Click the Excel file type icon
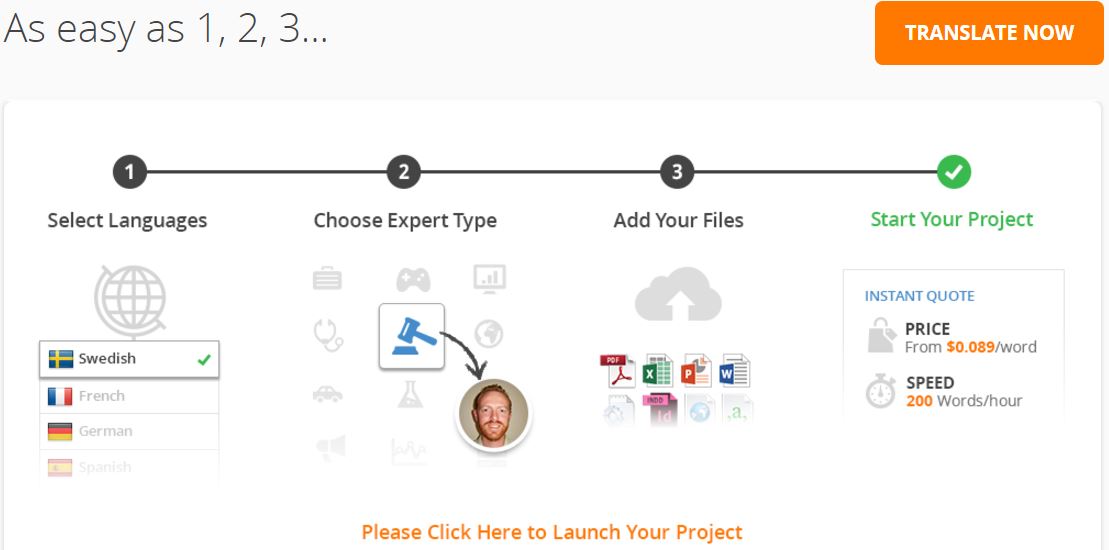Image resolution: width=1109 pixels, height=550 pixels. [657, 370]
